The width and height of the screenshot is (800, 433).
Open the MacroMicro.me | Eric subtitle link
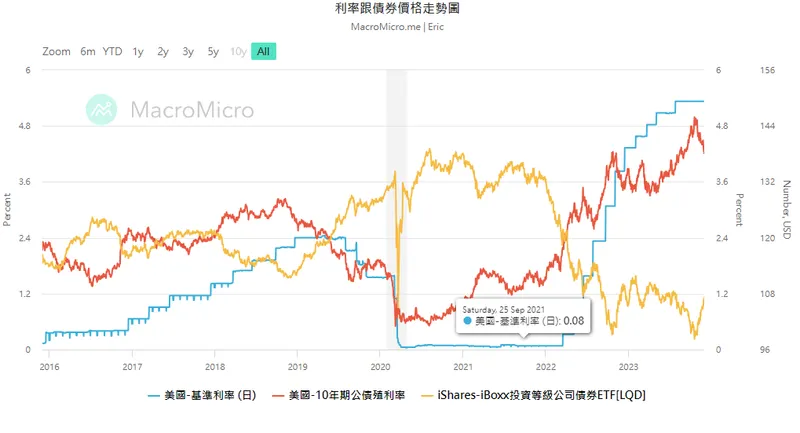399,26
